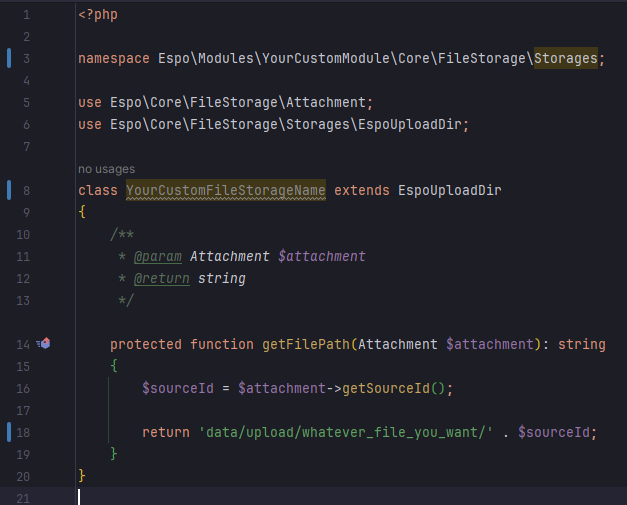Click the 'no usages' inlay hint above the class
The width and height of the screenshot is (627, 505).
click(106, 169)
